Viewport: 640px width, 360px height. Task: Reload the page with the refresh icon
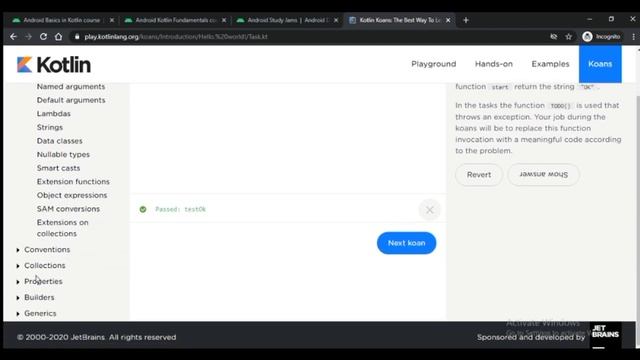tap(43, 36)
